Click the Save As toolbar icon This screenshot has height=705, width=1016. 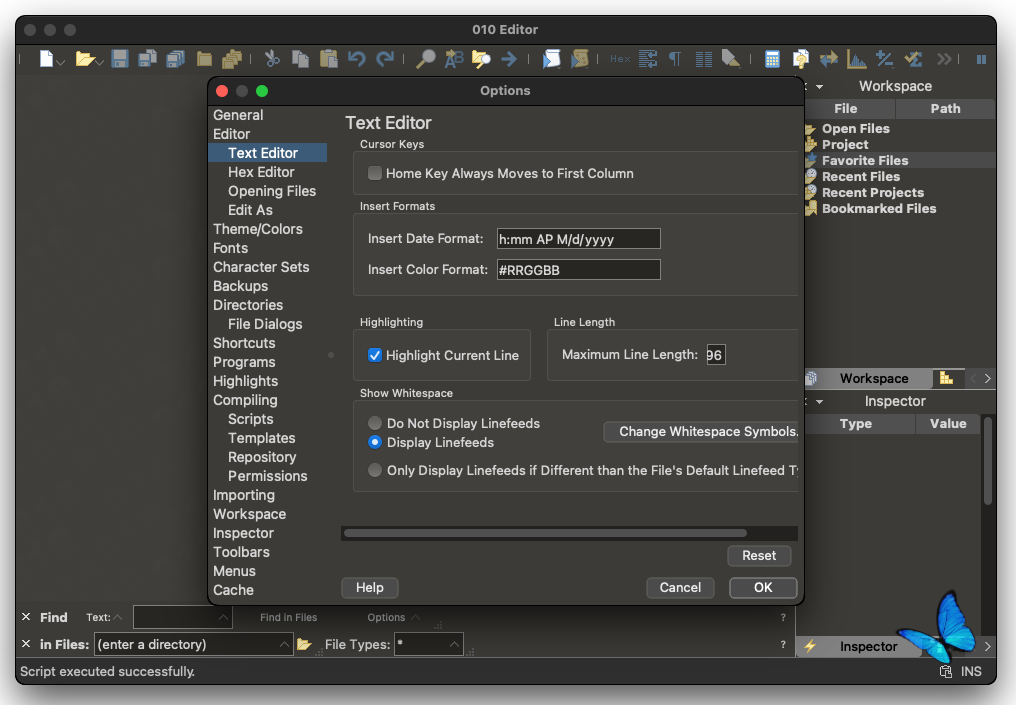[x=148, y=59]
